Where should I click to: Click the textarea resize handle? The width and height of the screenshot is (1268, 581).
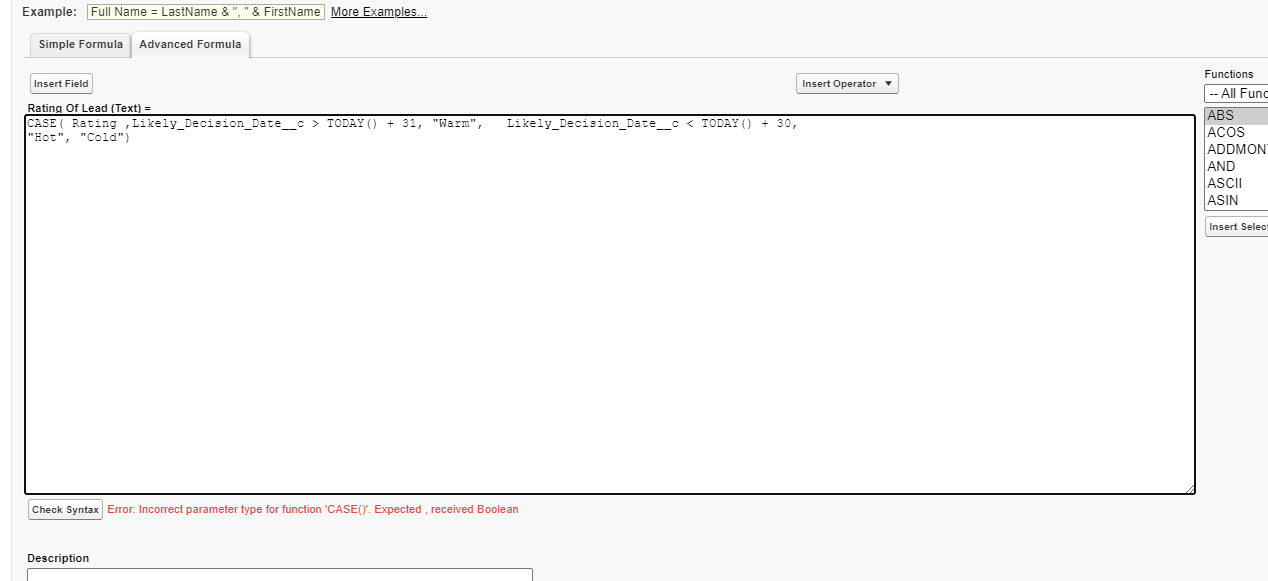click(x=1190, y=488)
